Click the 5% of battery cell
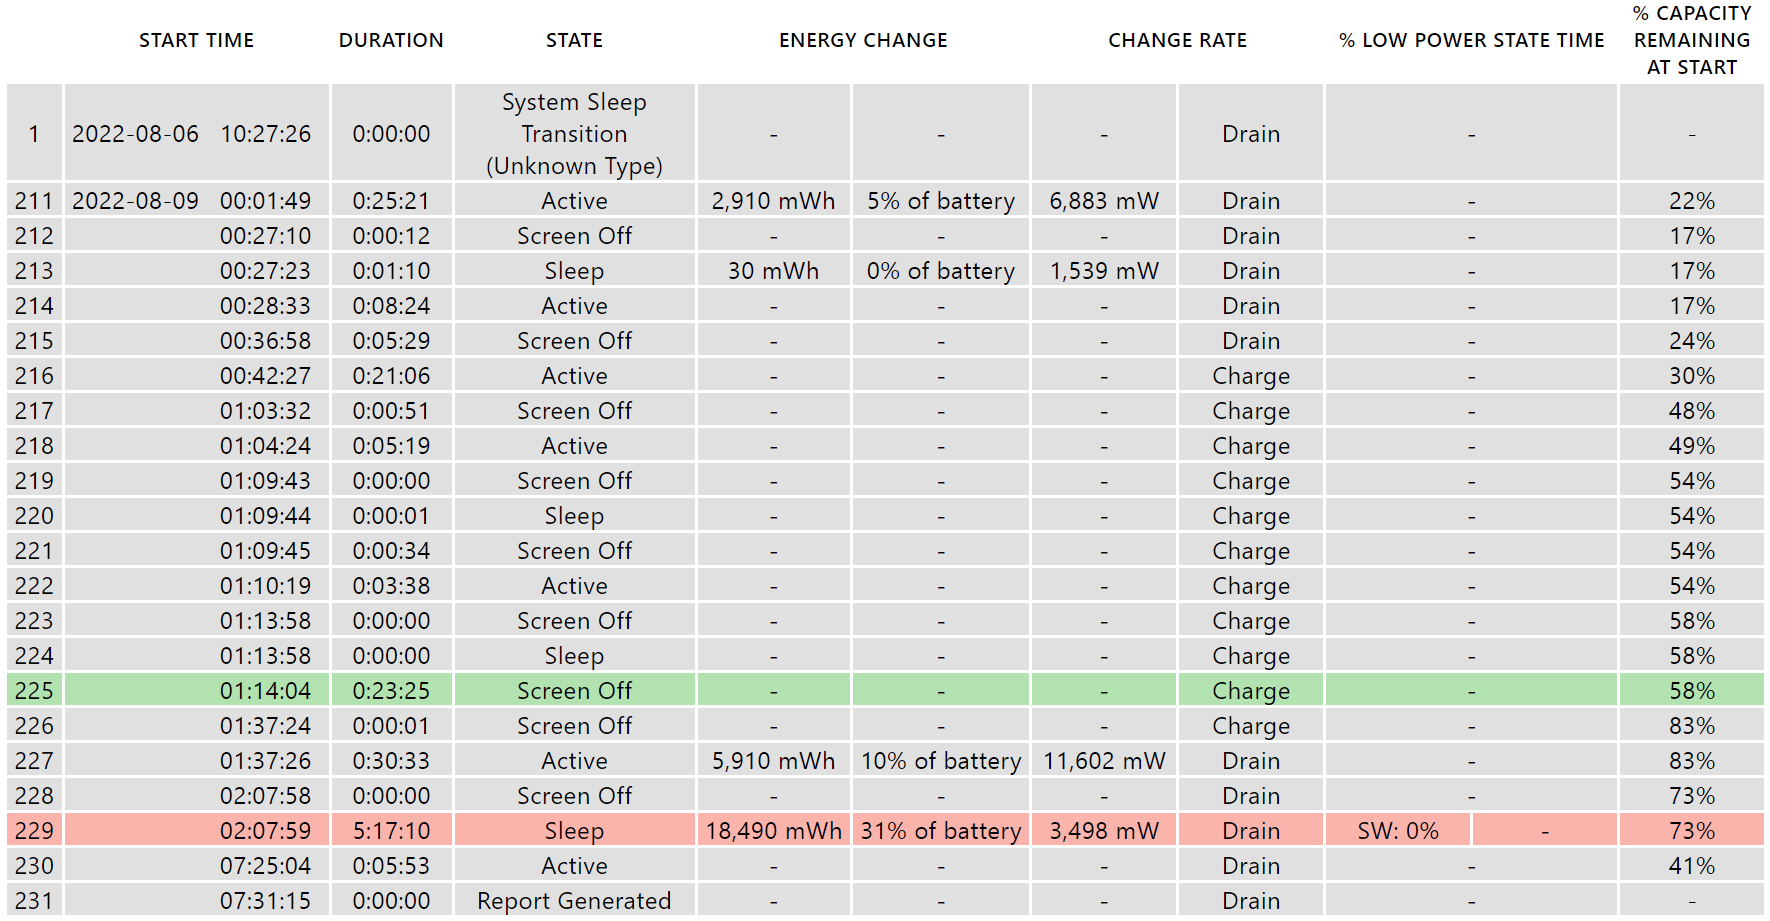Viewport: 1770px width, 921px height. (940, 200)
